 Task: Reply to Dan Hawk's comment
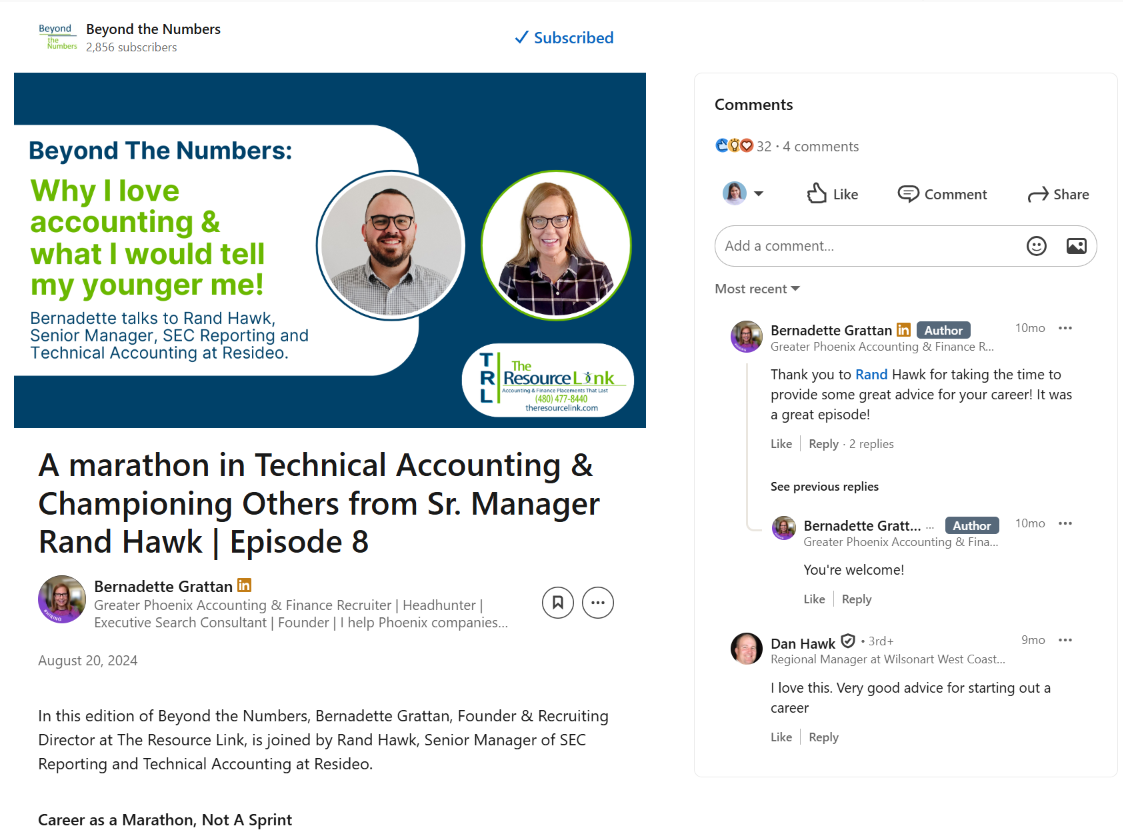tap(823, 737)
